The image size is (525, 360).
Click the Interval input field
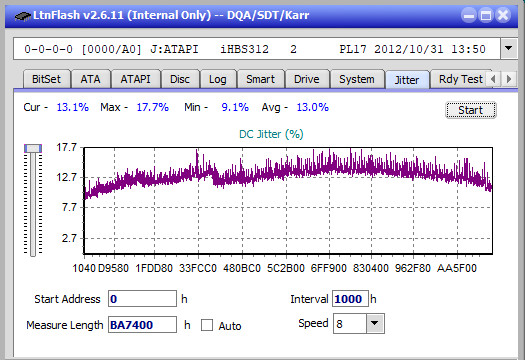[x=350, y=299]
